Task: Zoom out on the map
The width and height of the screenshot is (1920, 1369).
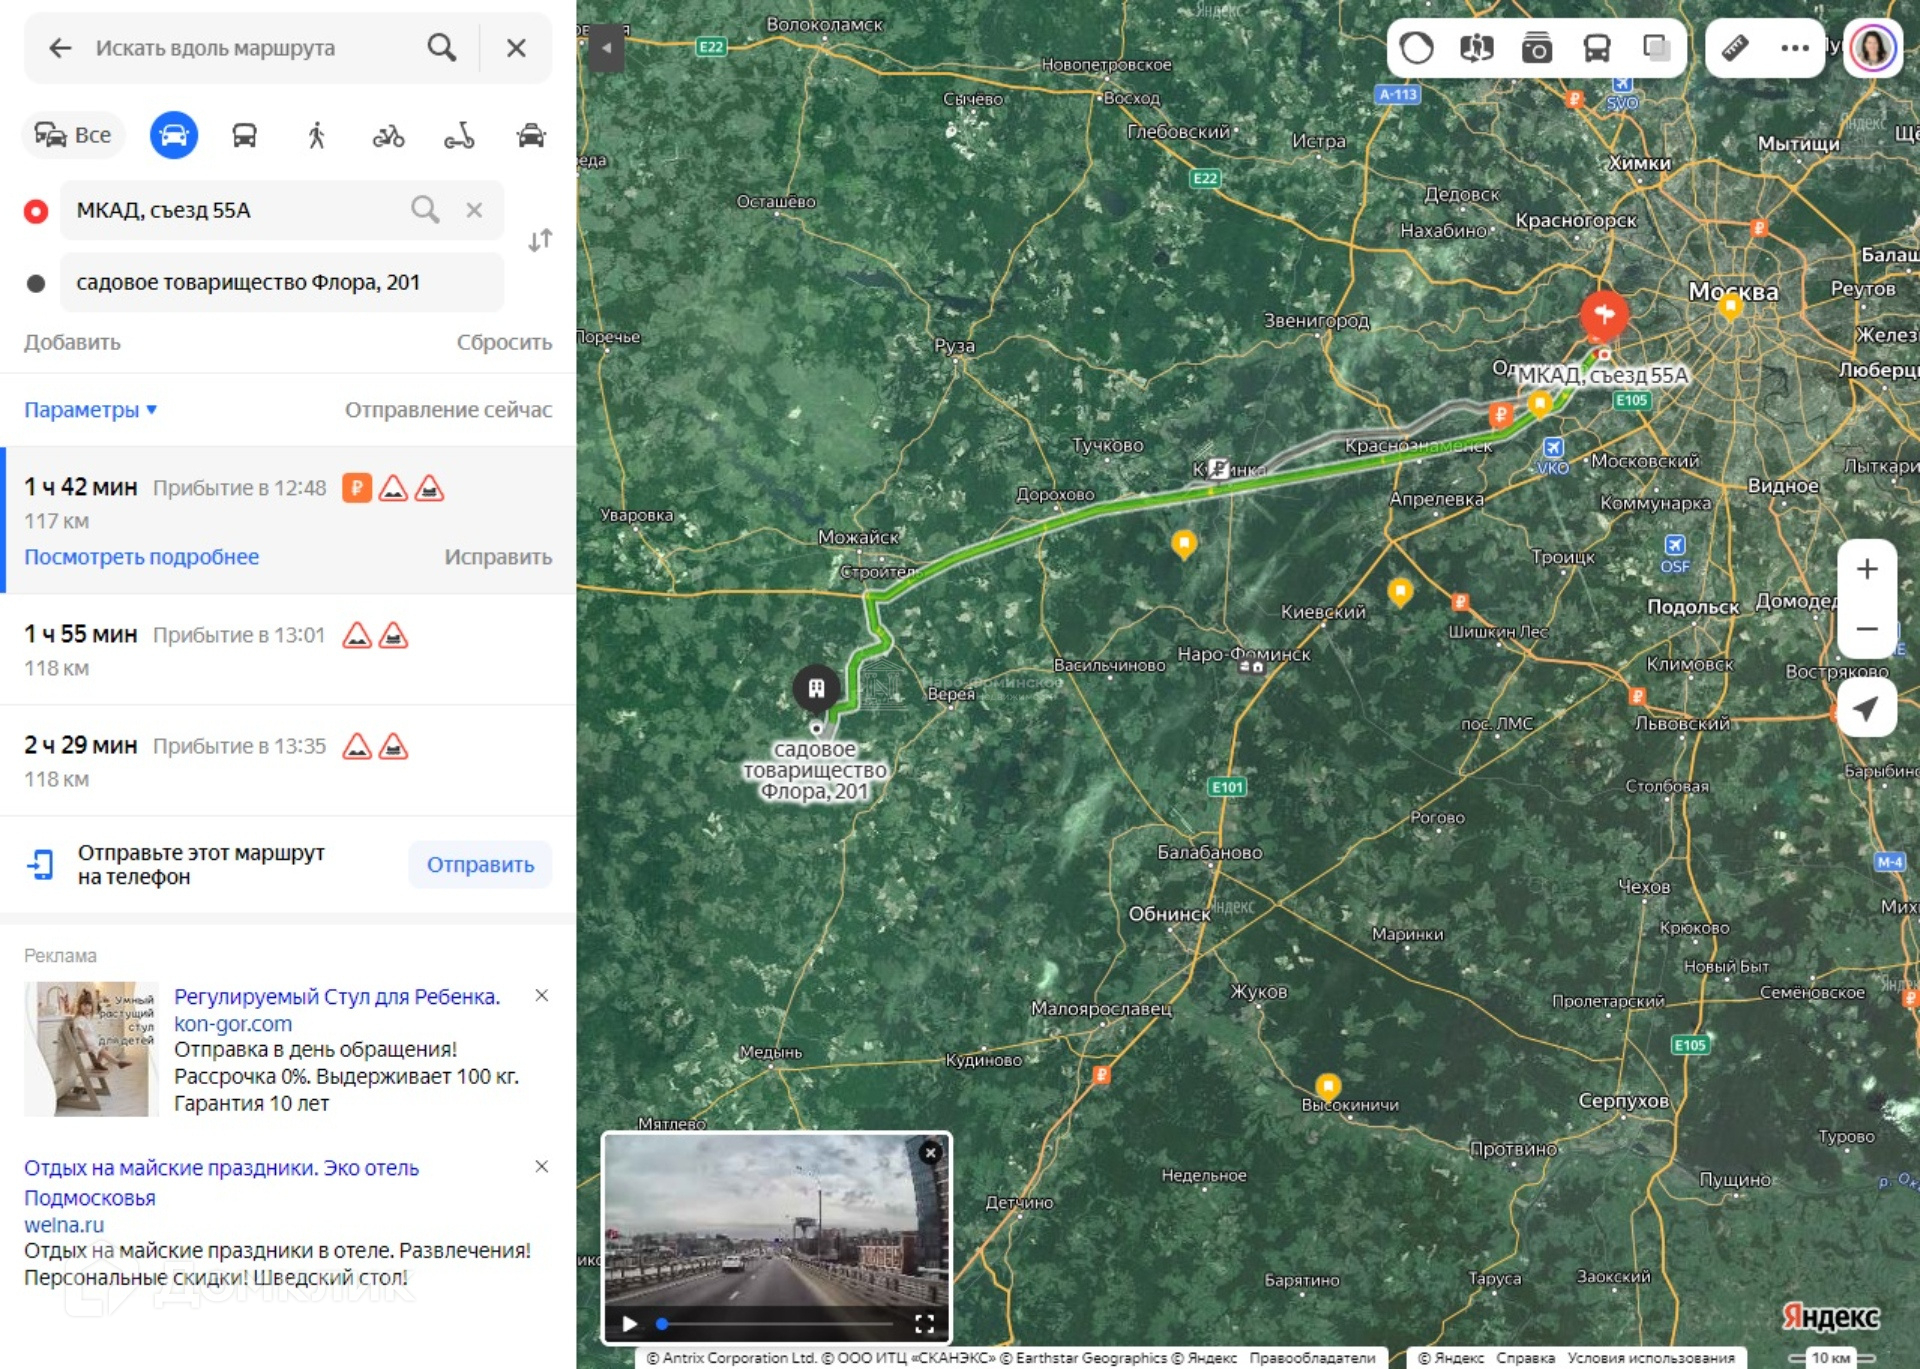Action: pos(1867,629)
